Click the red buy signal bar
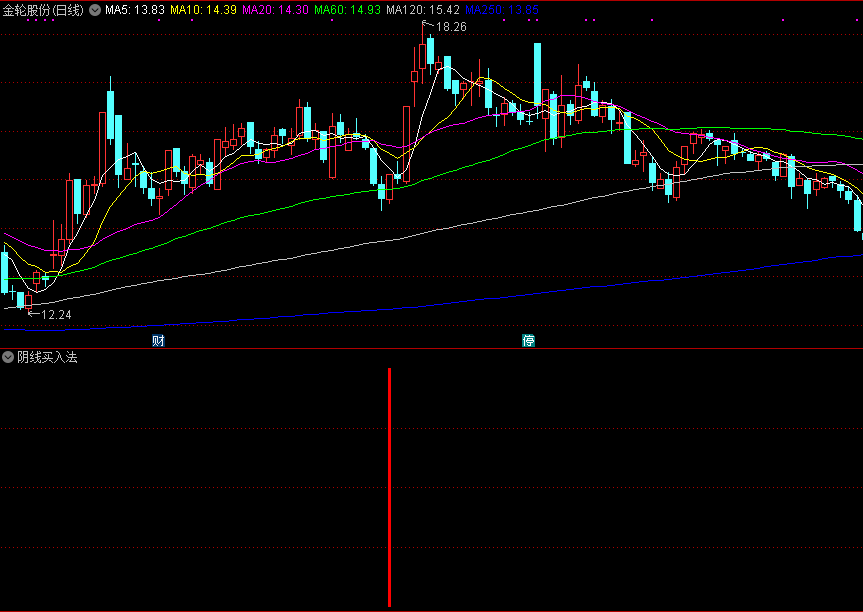863x612 pixels. pyautogui.click(x=390, y=487)
